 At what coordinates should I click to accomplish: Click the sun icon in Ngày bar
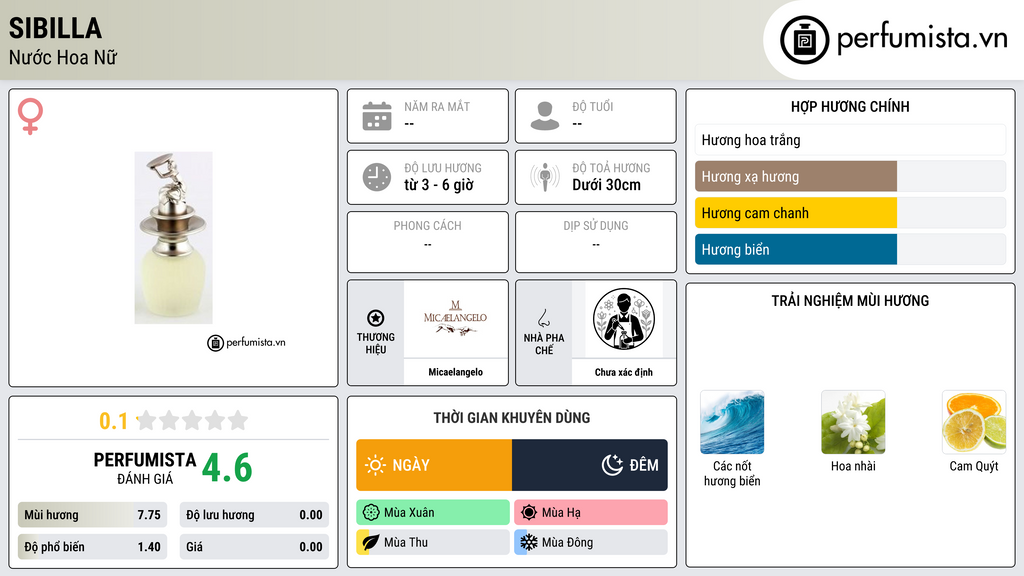[375, 465]
